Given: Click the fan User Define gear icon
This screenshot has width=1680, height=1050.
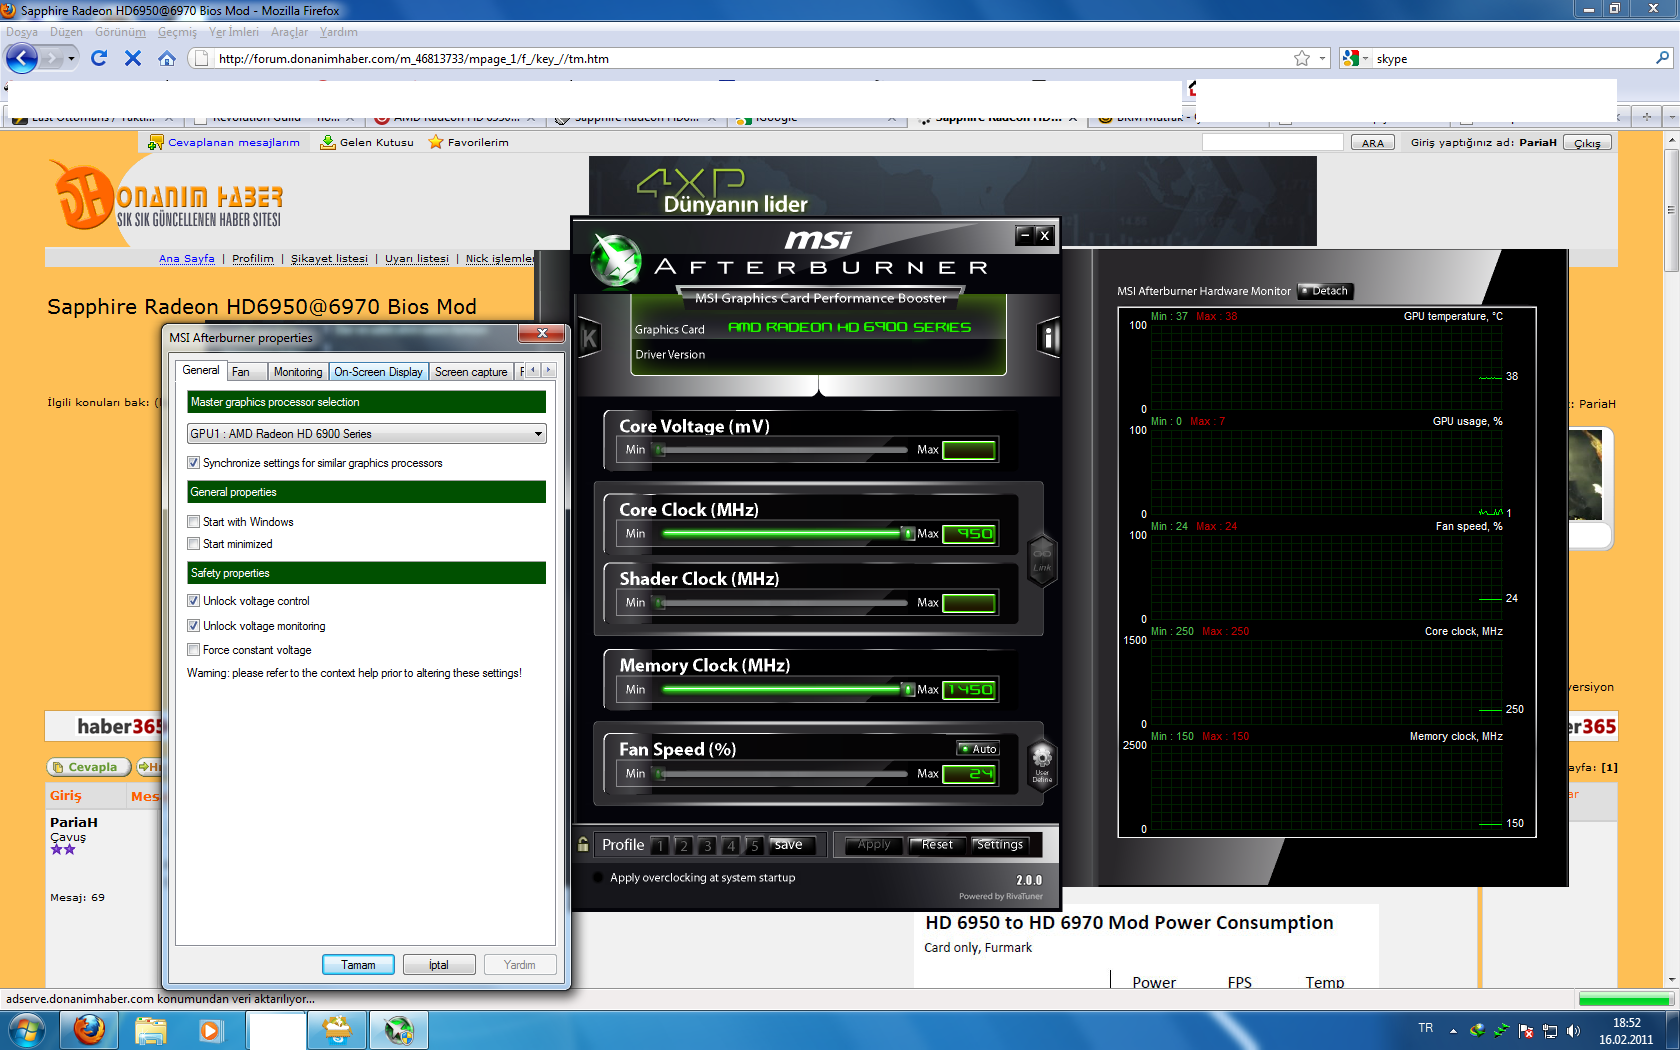Looking at the screenshot, I should pyautogui.click(x=1042, y=764).
